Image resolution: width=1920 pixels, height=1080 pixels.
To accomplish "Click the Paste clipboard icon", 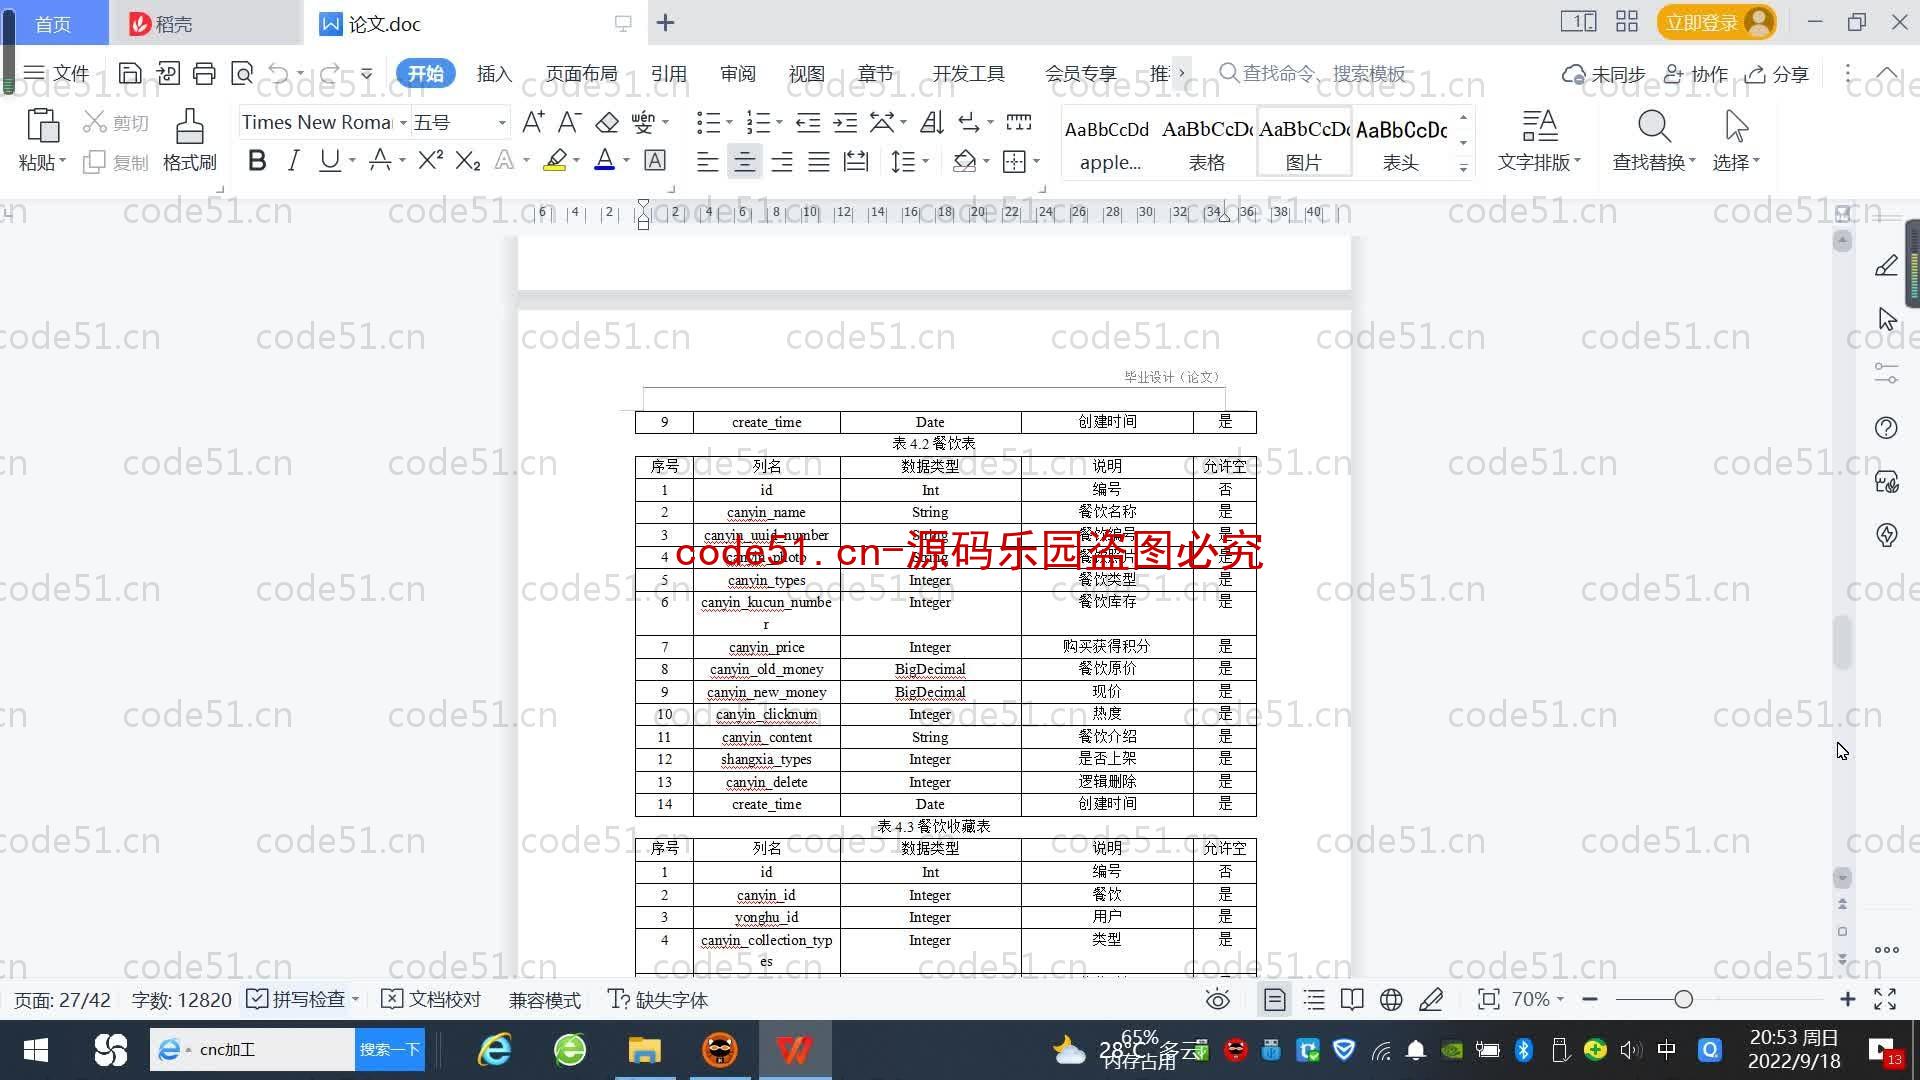I will 42,127.
